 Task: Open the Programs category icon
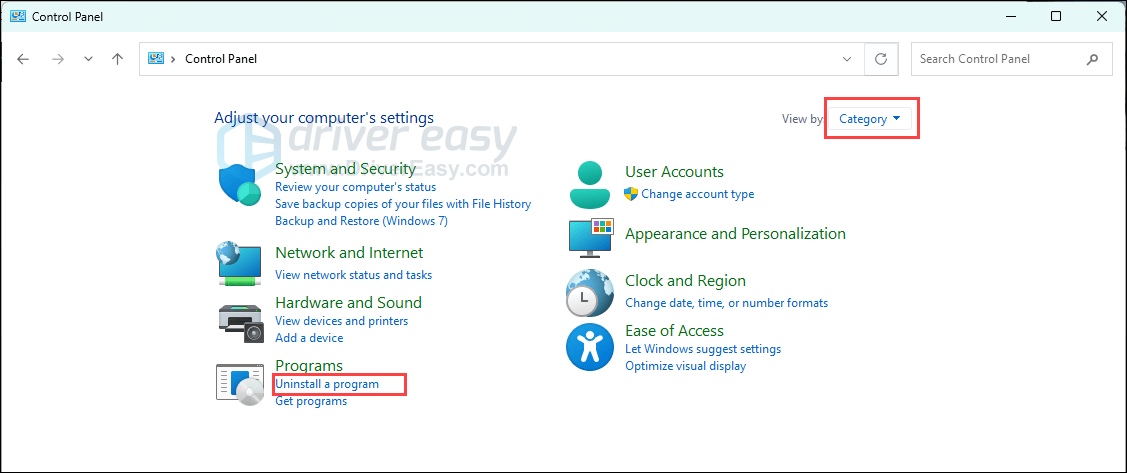[240, 383]
